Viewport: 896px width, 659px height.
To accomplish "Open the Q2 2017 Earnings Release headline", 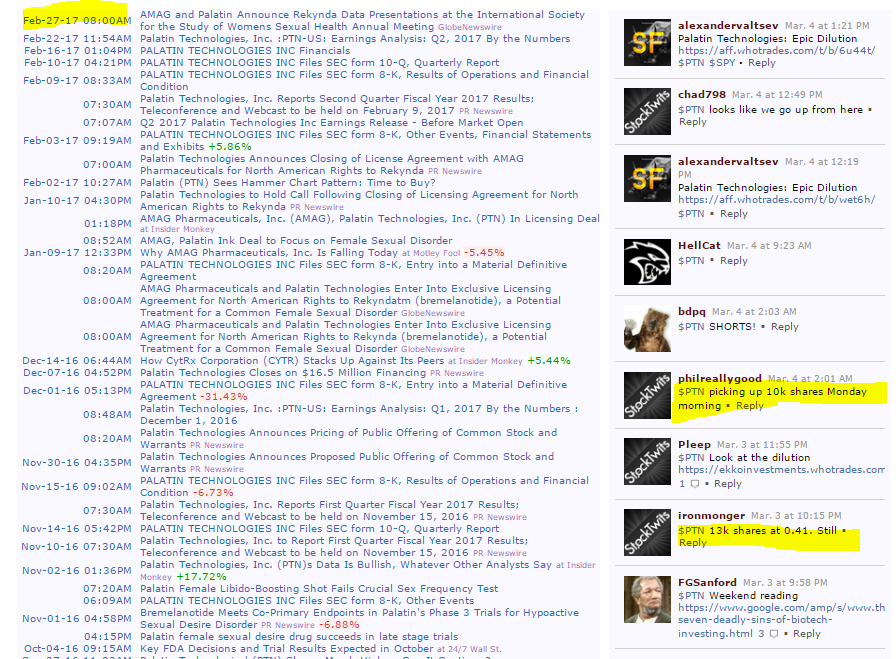I will coord(331,123).
